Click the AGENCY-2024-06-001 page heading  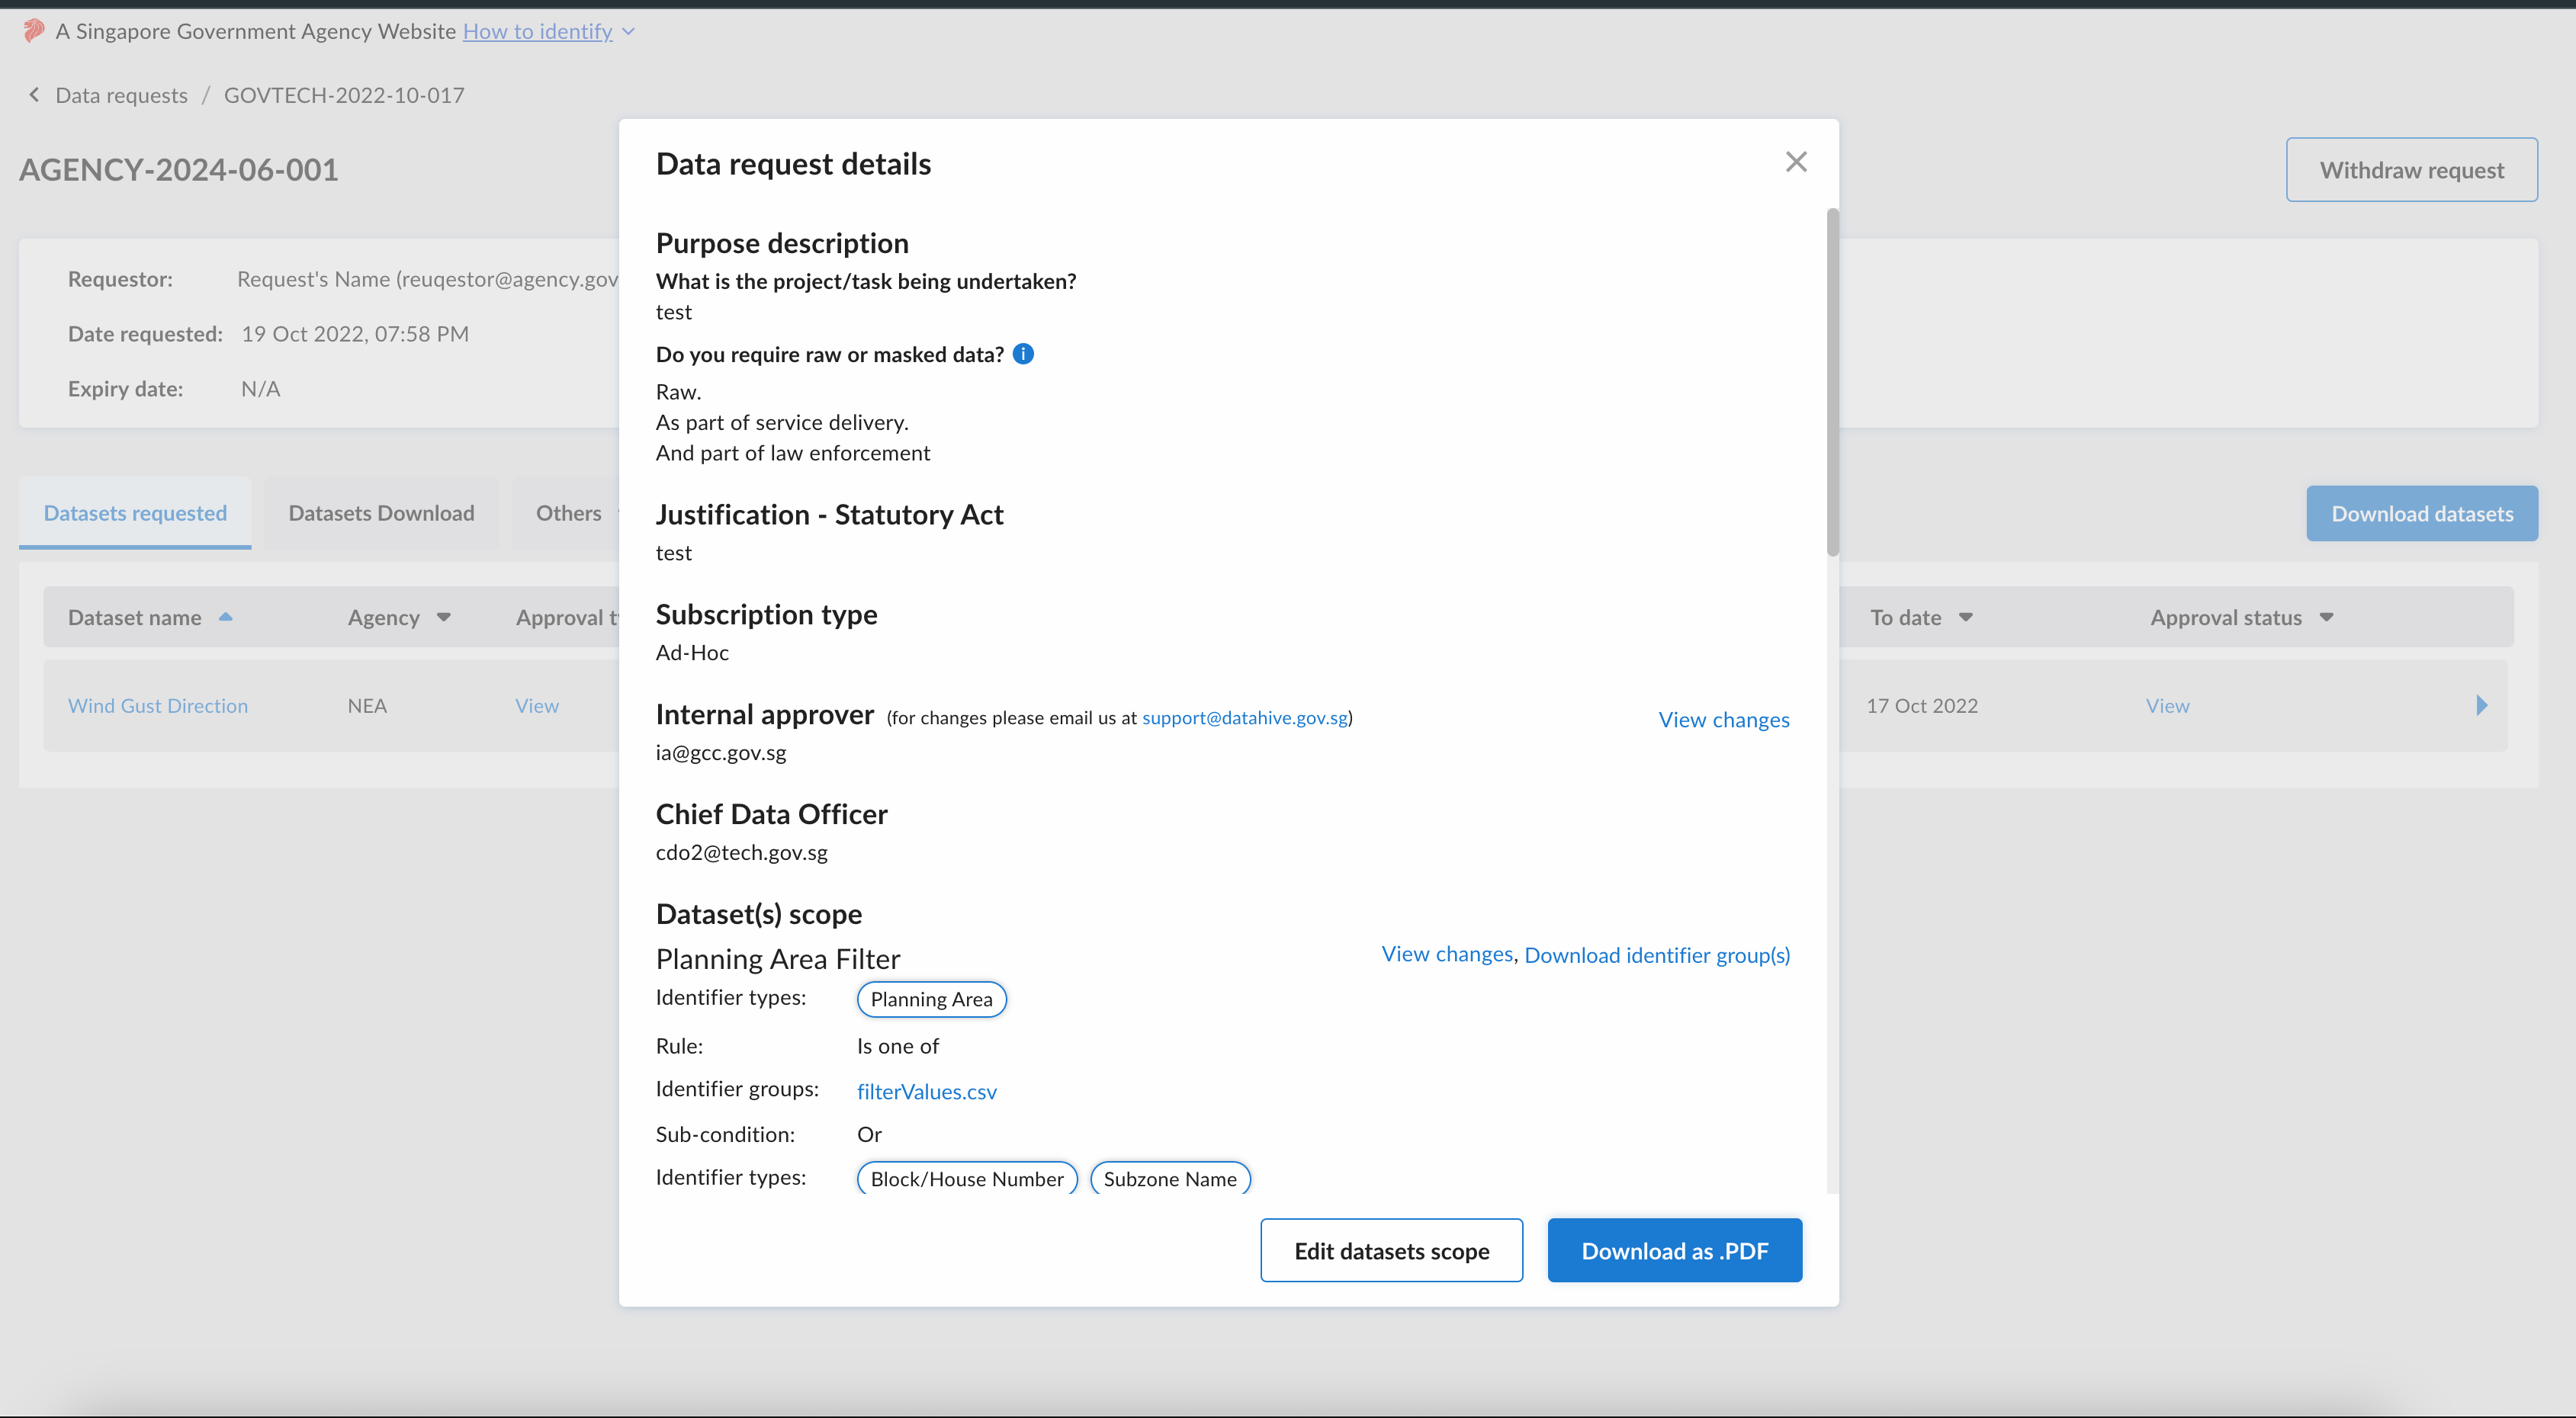point(179,170)
